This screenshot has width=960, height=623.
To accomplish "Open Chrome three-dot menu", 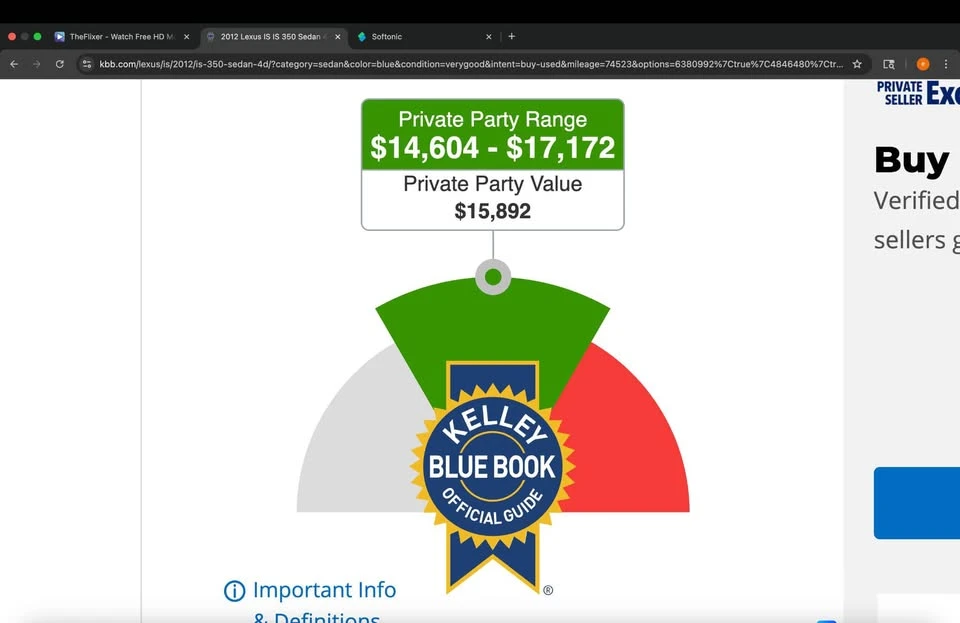I will click(946, 64).
